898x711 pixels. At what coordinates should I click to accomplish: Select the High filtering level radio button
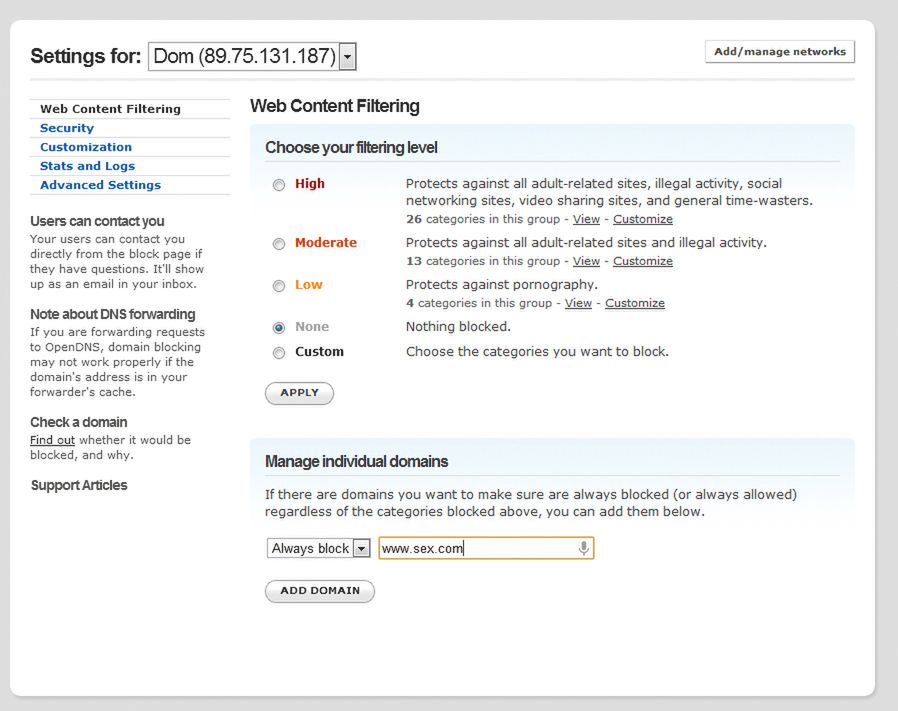279,185
